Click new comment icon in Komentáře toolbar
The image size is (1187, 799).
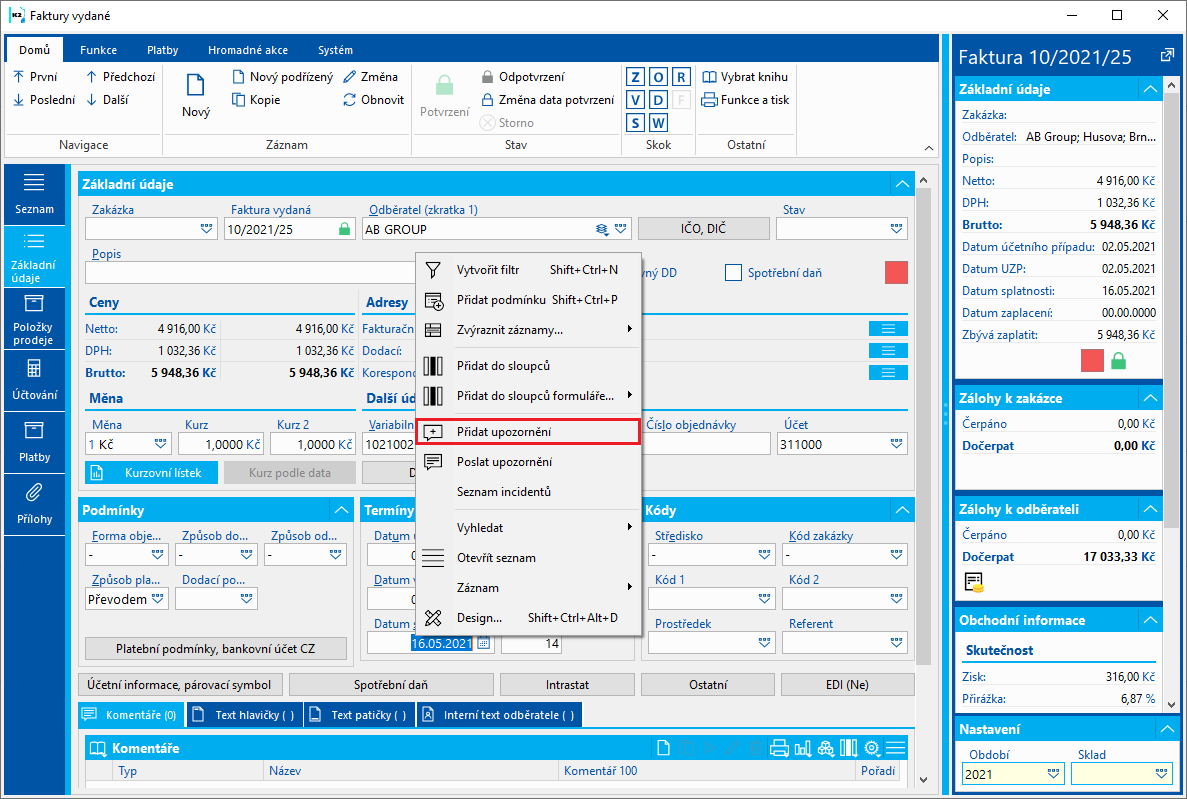click(x=663, y=748)
